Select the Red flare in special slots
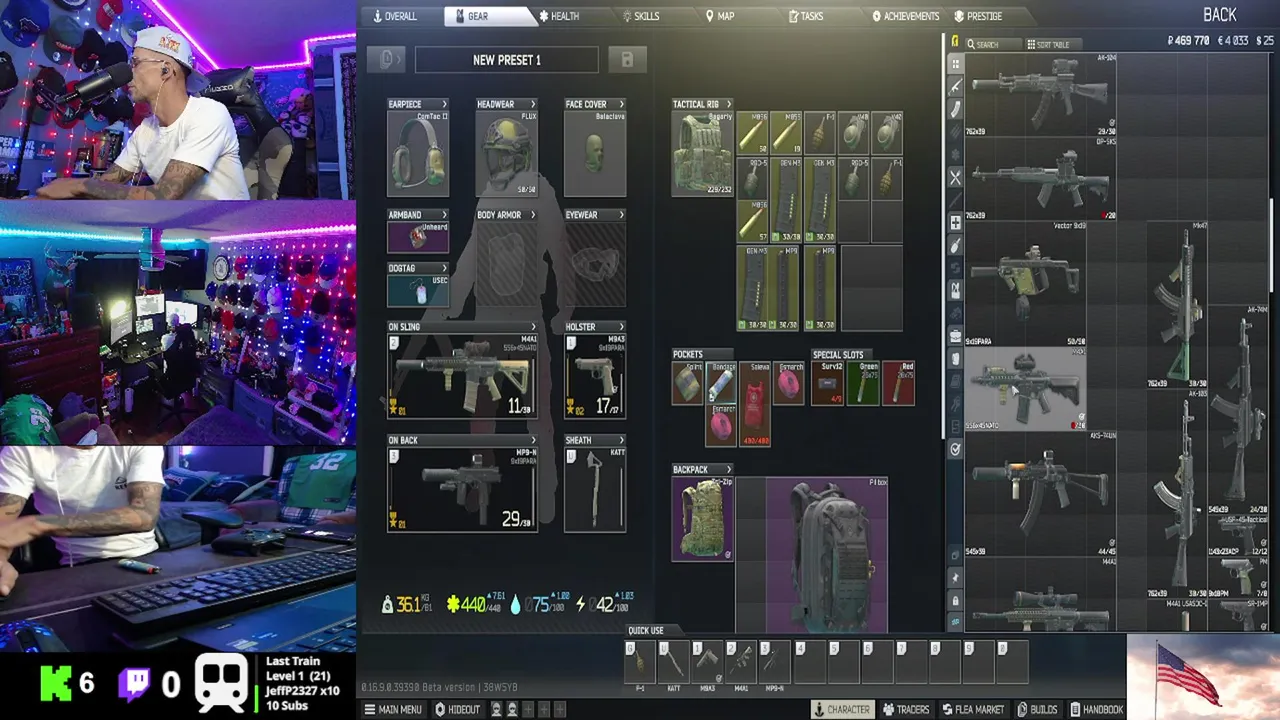The width and height of the screenshot is (1280, 720). tap(898, 383)
